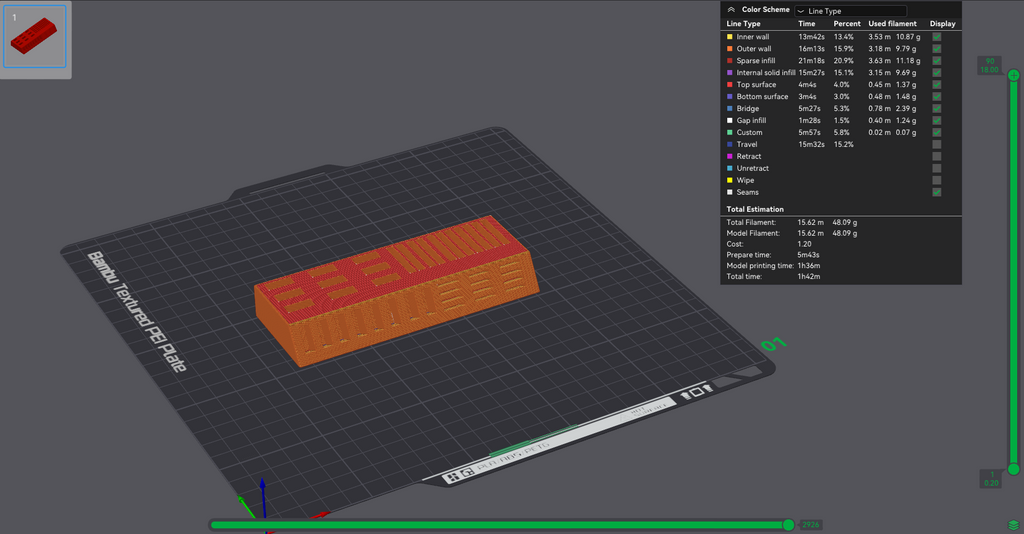Click Total time 1h42m value
1024x534 pixels.
(x=808, y=276)
